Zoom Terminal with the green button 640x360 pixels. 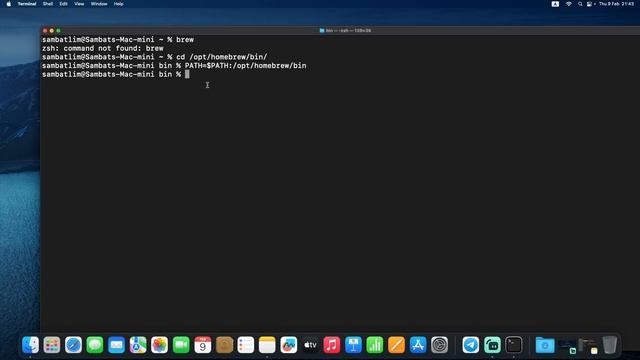click(58, 31)
